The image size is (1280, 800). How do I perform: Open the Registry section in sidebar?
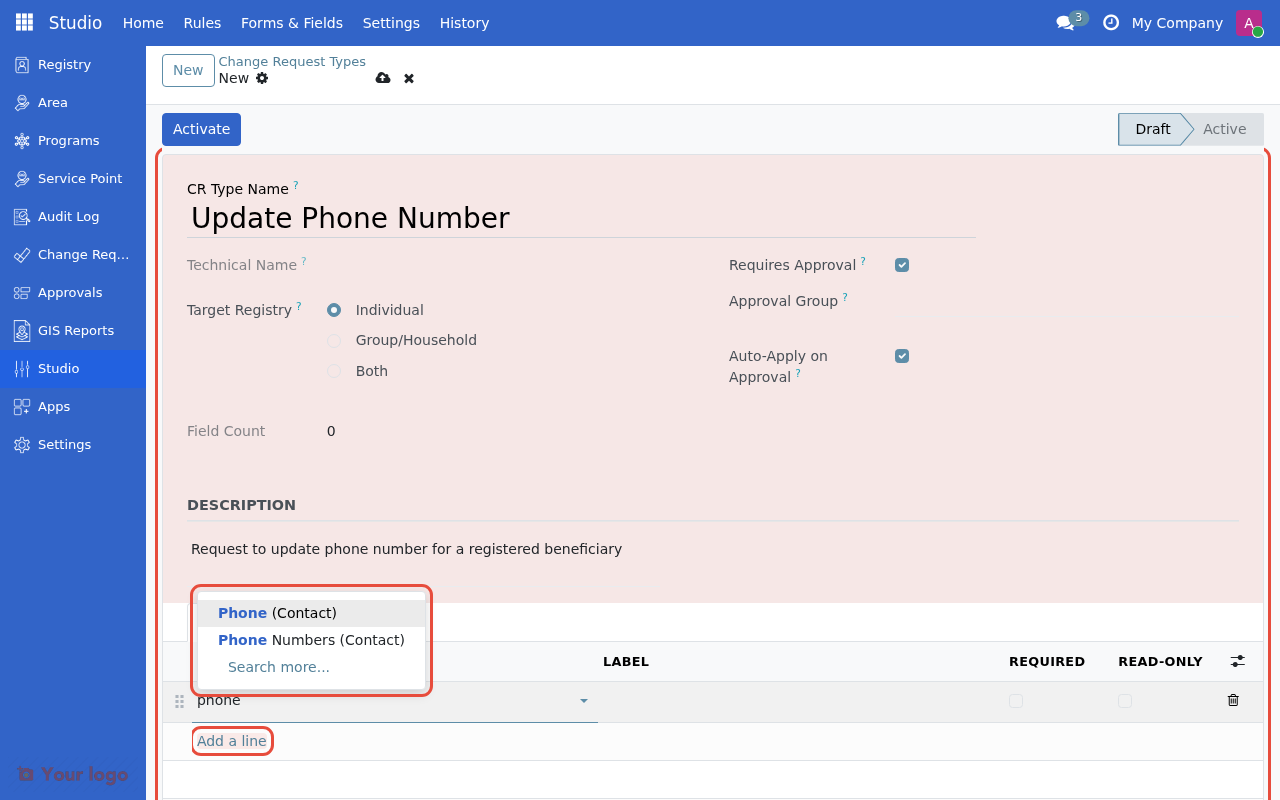[x=62, y=64]
